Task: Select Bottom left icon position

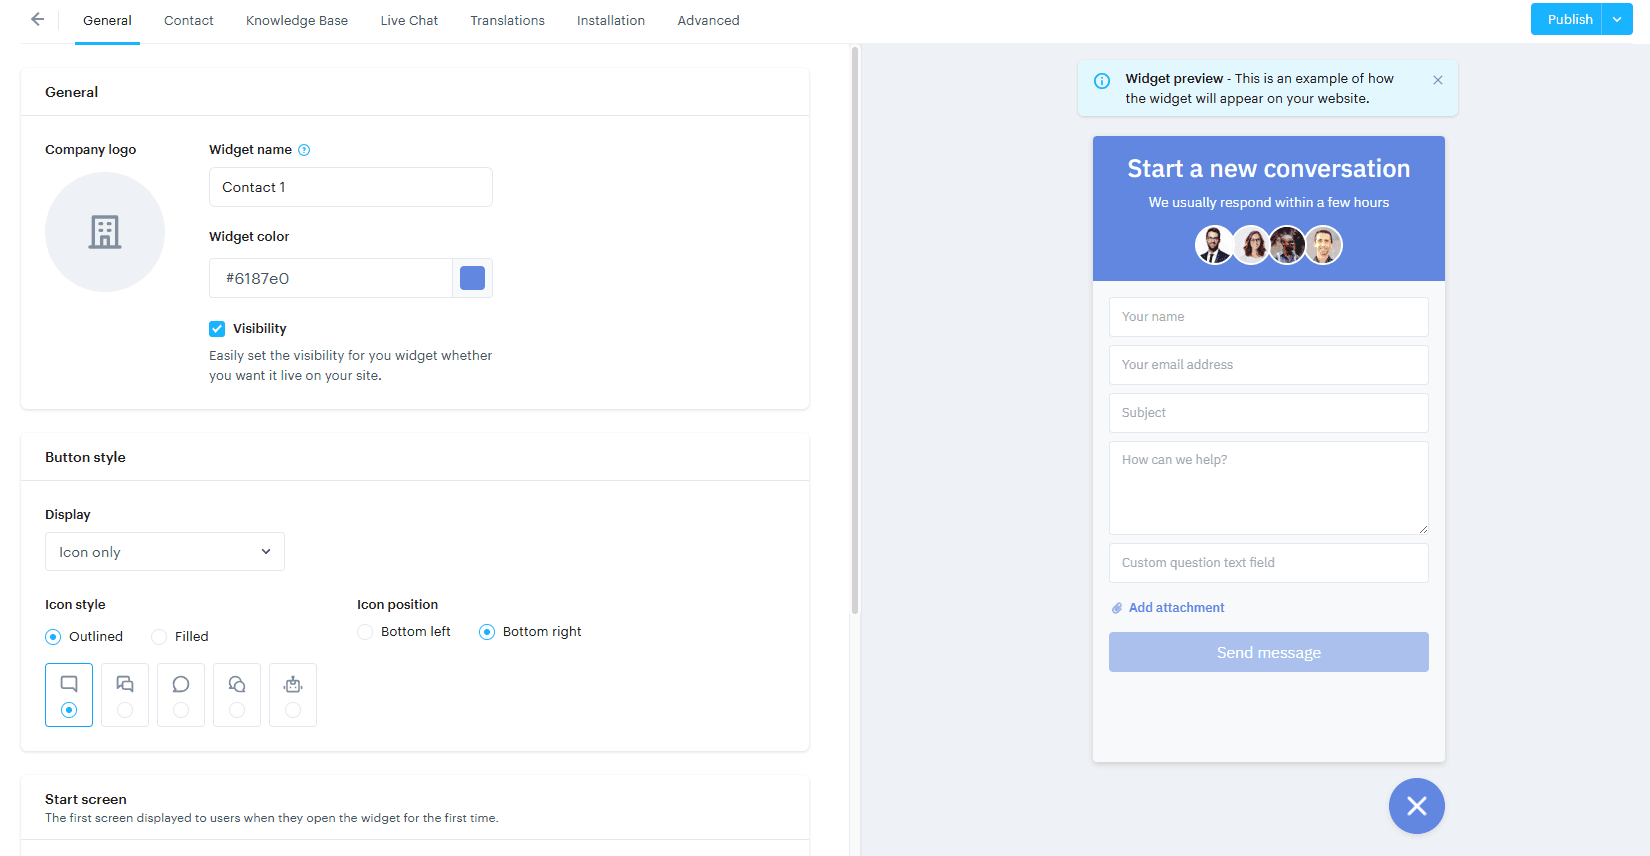Action: [365, 632]
